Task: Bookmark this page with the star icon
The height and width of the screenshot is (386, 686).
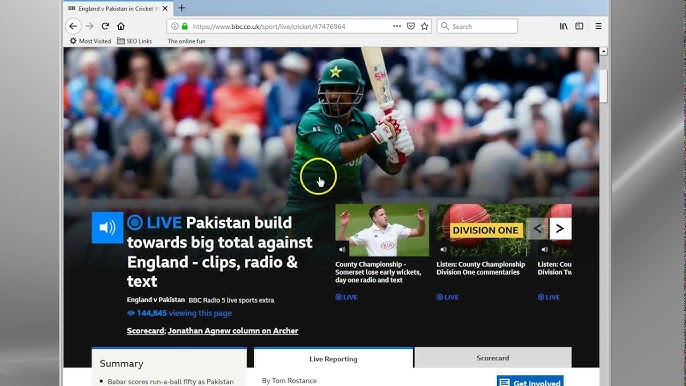Action: [x=424, y=26]
